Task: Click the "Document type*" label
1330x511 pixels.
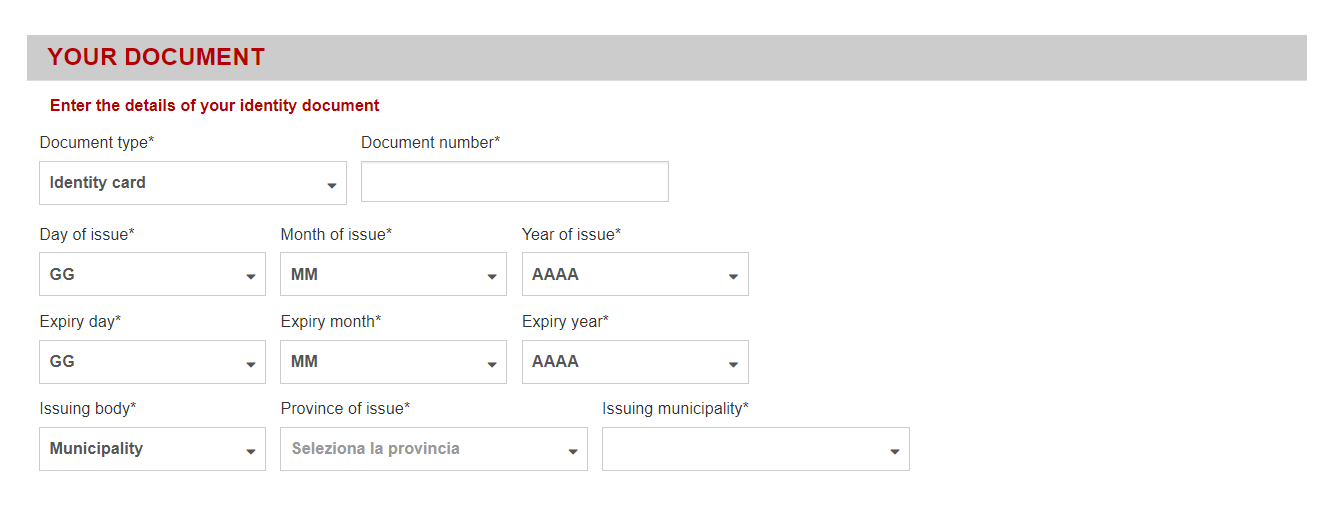Action: pos(97,143)
